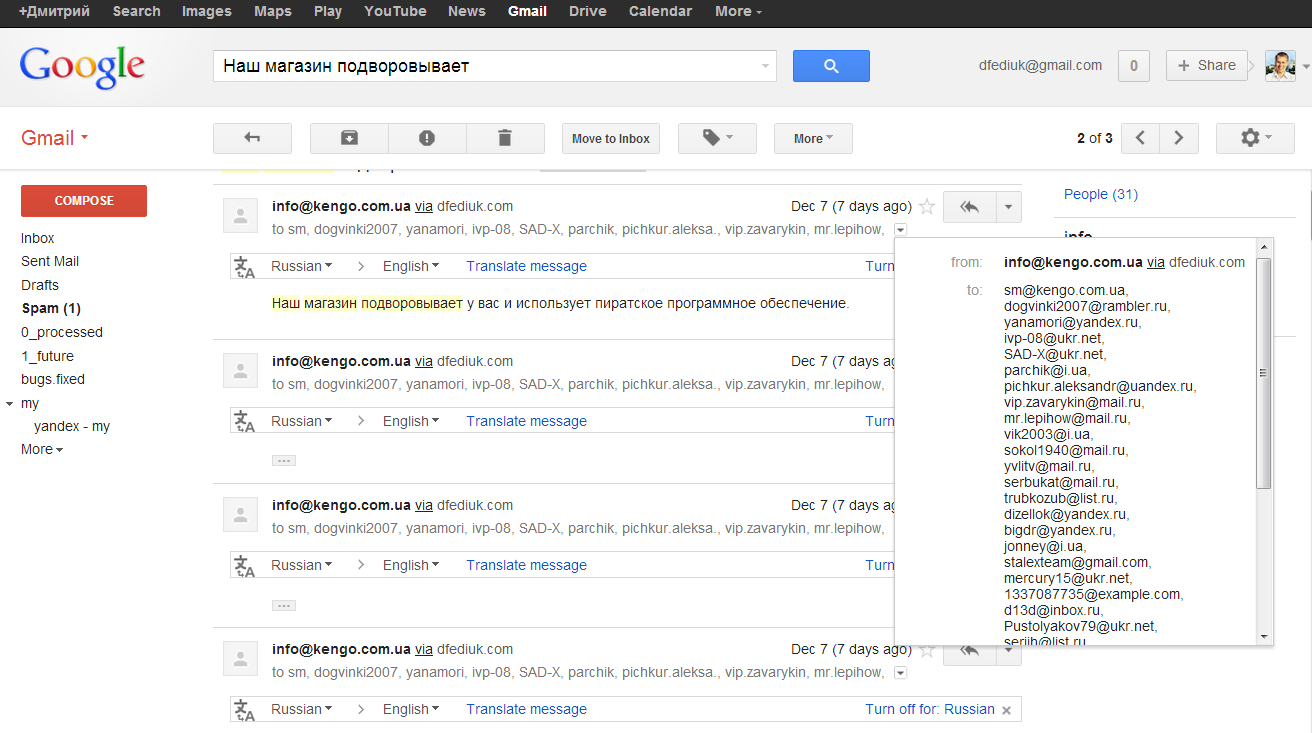Image resolution: width=1312 pixels, height=733 pixels.
Task: Go to the next conversation arrow
Action: pos(1179,138)
